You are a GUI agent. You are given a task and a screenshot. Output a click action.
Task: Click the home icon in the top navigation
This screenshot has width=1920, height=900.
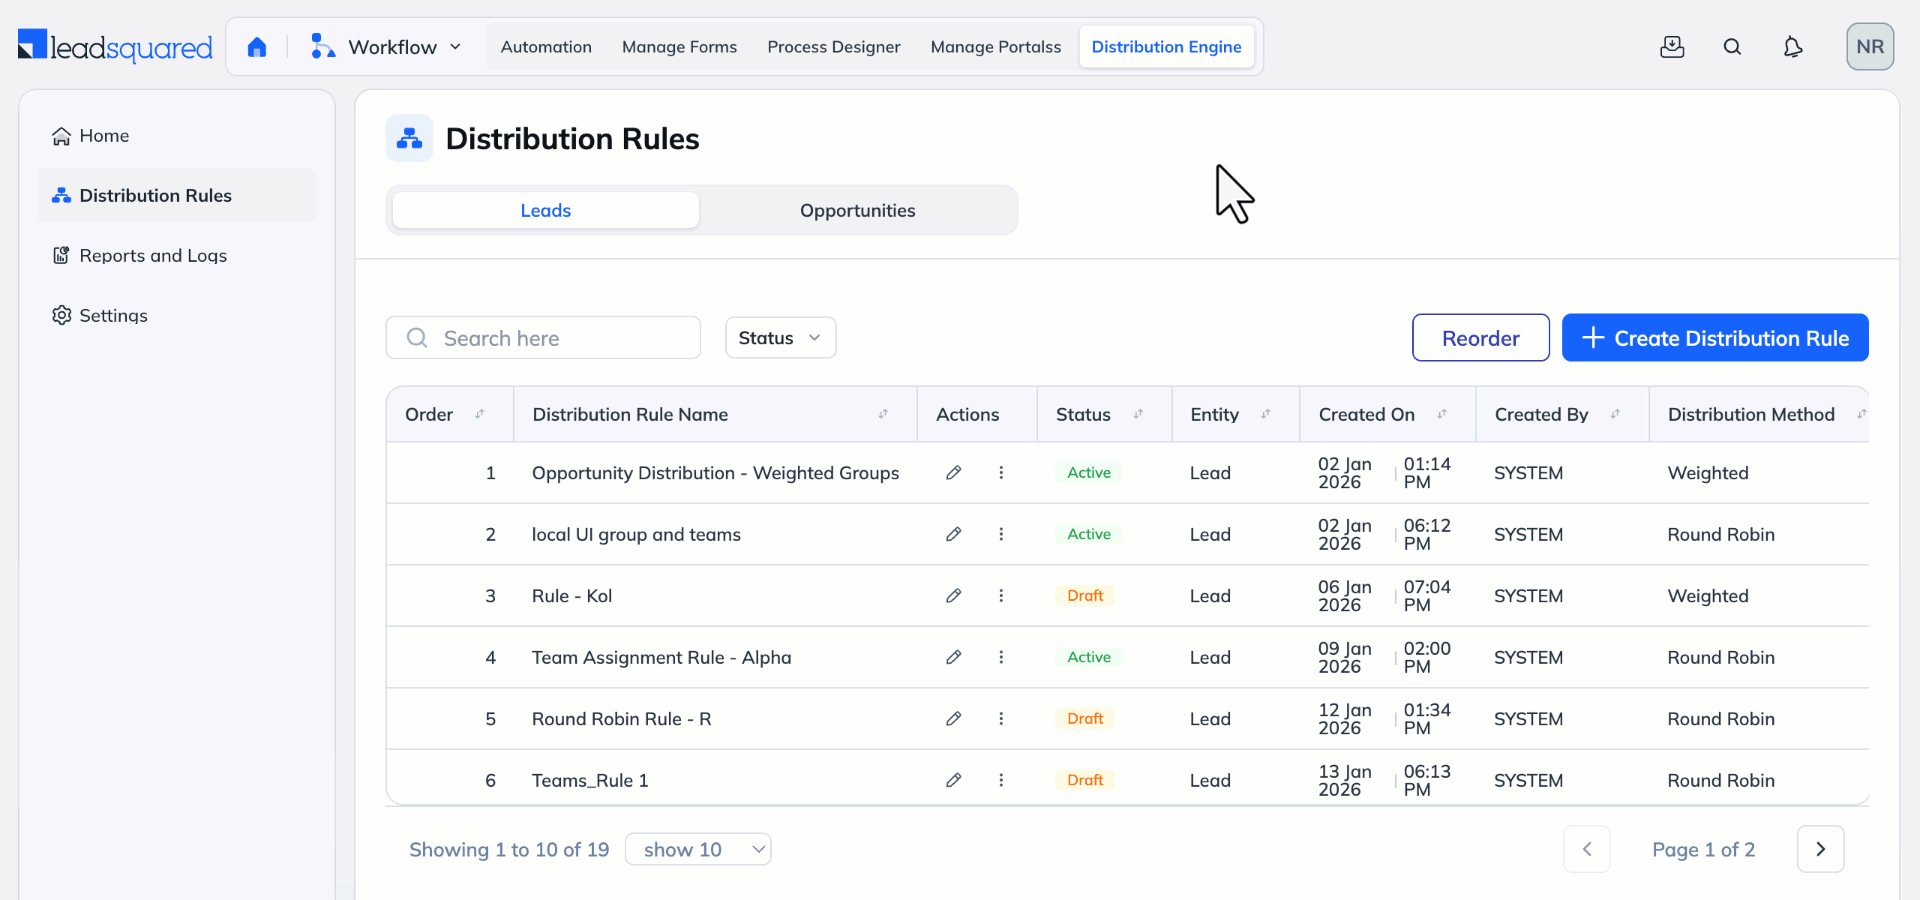click(258, 46)
